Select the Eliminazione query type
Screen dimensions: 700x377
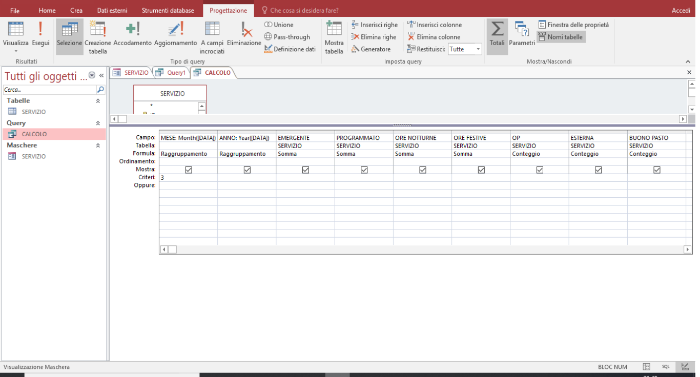pyautogui.click(x=244, y=34)
